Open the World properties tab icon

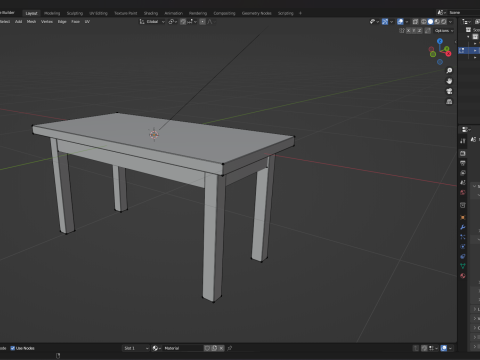pos(463,192)
